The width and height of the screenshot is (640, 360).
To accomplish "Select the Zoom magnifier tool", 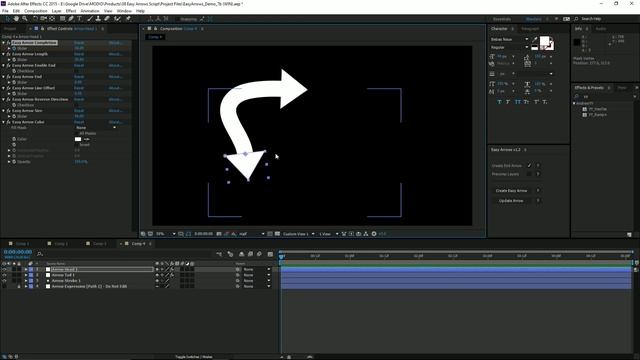I will pos(25,19).
